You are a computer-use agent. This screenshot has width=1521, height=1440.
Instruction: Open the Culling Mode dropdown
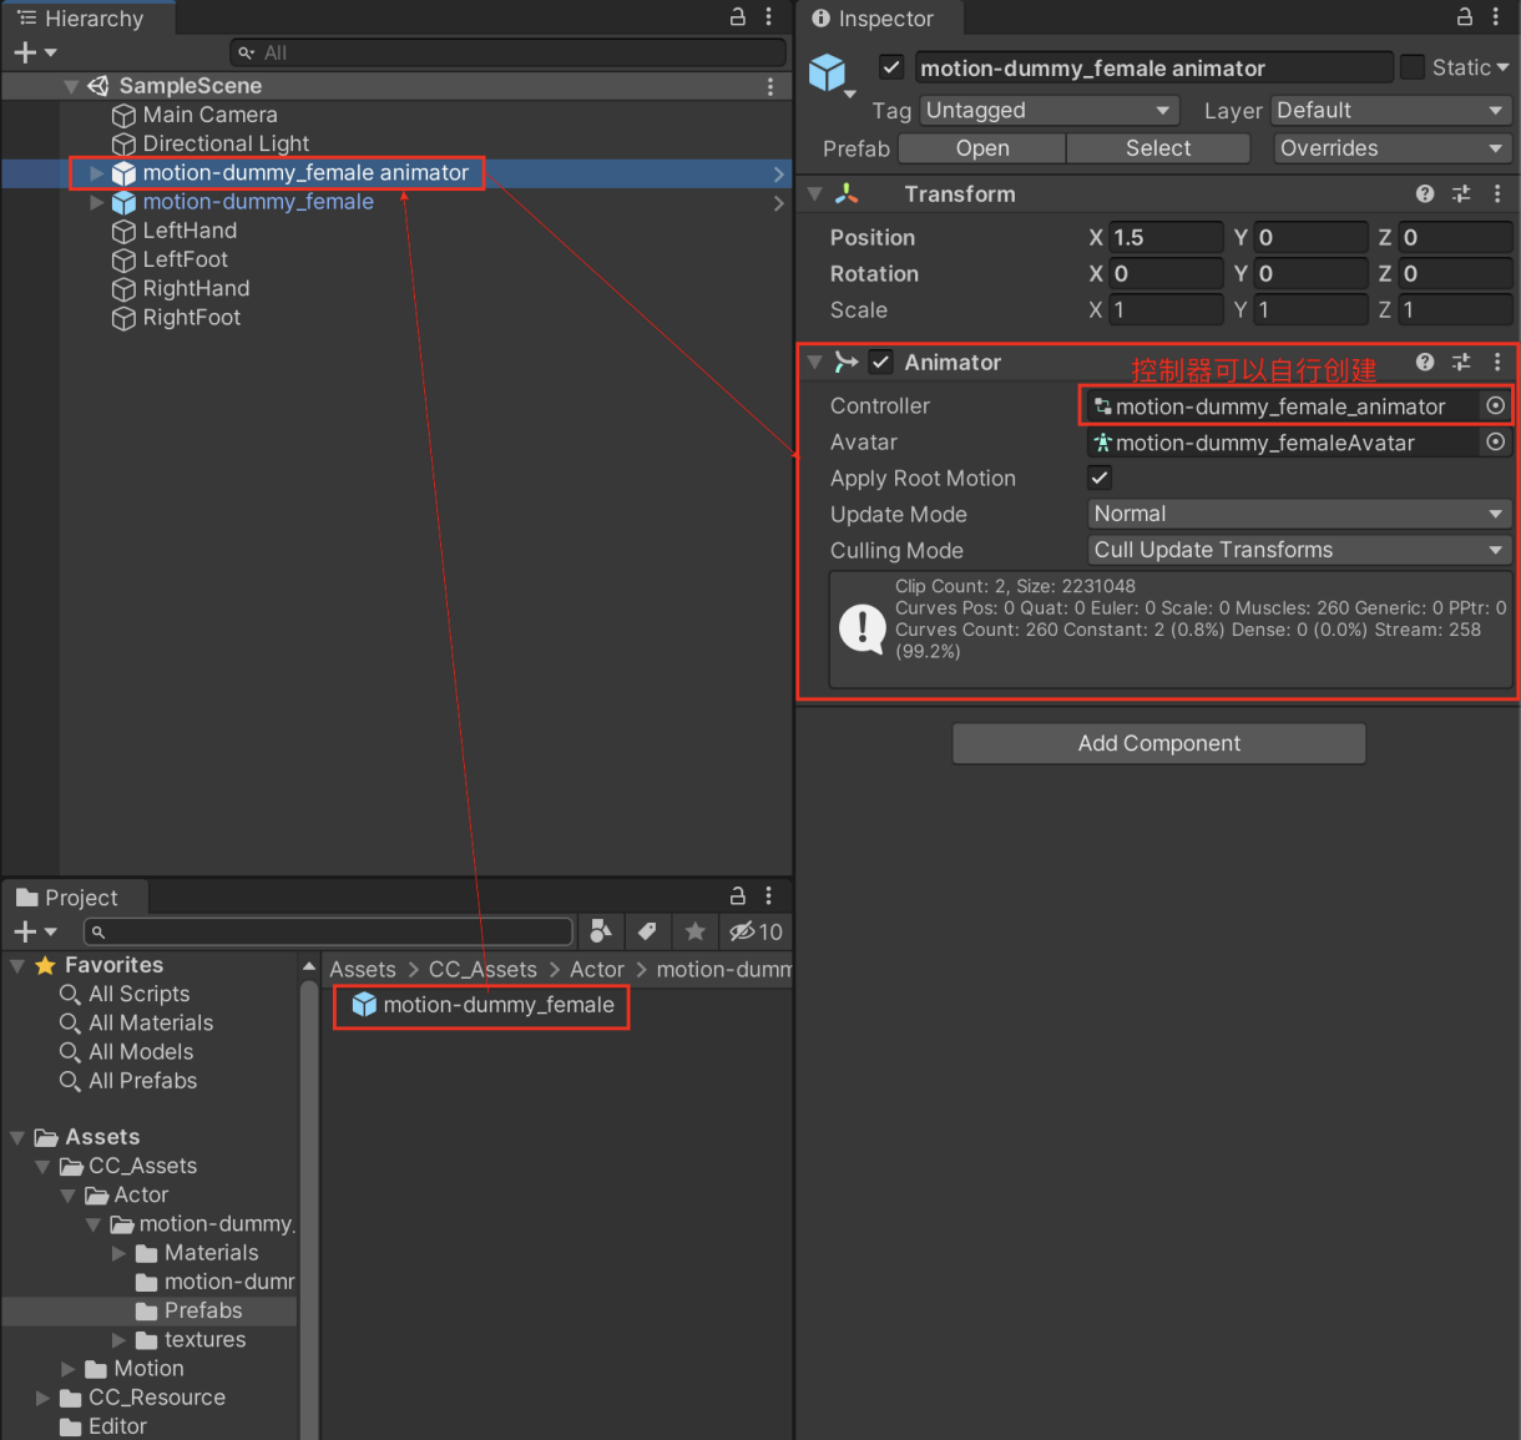point(1297,549)
